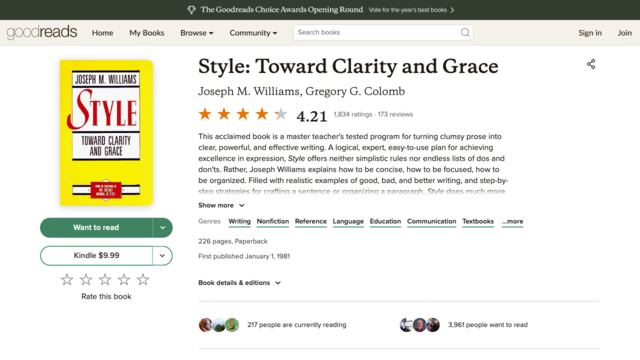Image resolution: width=640 pixels, height=360 pixels.
Task: Show more genres with '...more'
Action: [513, 221]
